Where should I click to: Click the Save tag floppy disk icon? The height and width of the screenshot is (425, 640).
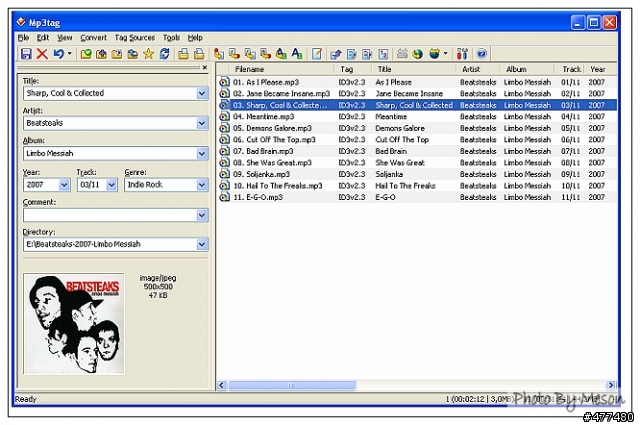[26, 54]
